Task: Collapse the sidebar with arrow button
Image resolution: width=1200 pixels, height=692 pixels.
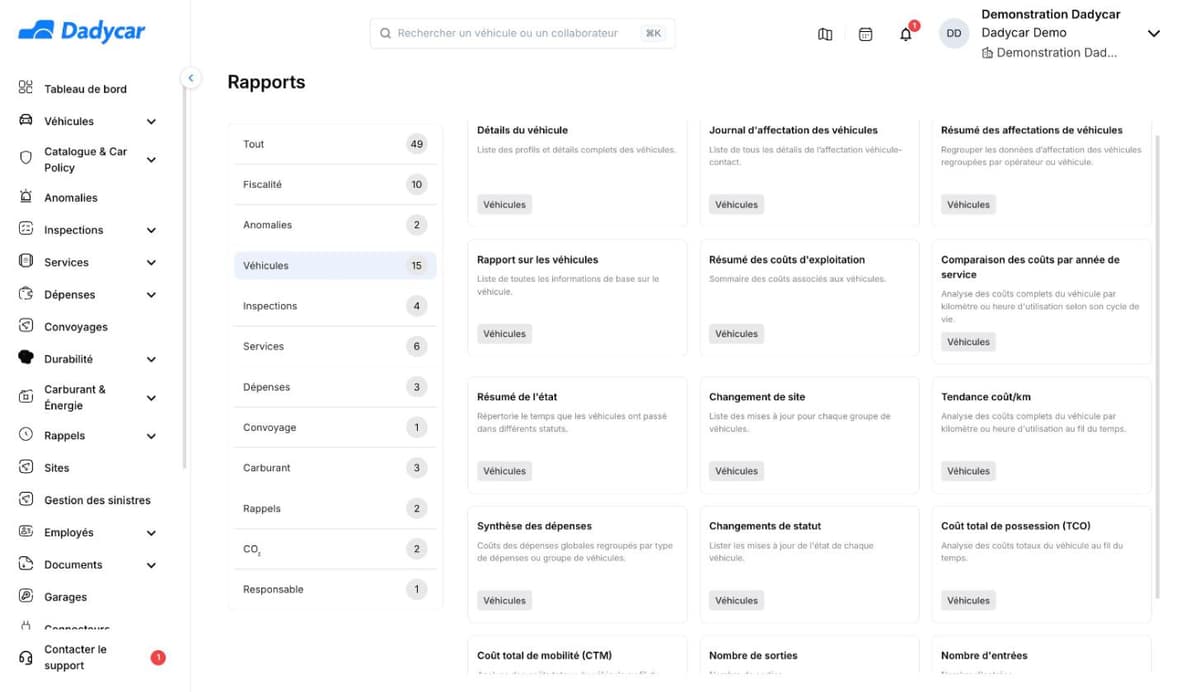Action: (x=190, y=78)
